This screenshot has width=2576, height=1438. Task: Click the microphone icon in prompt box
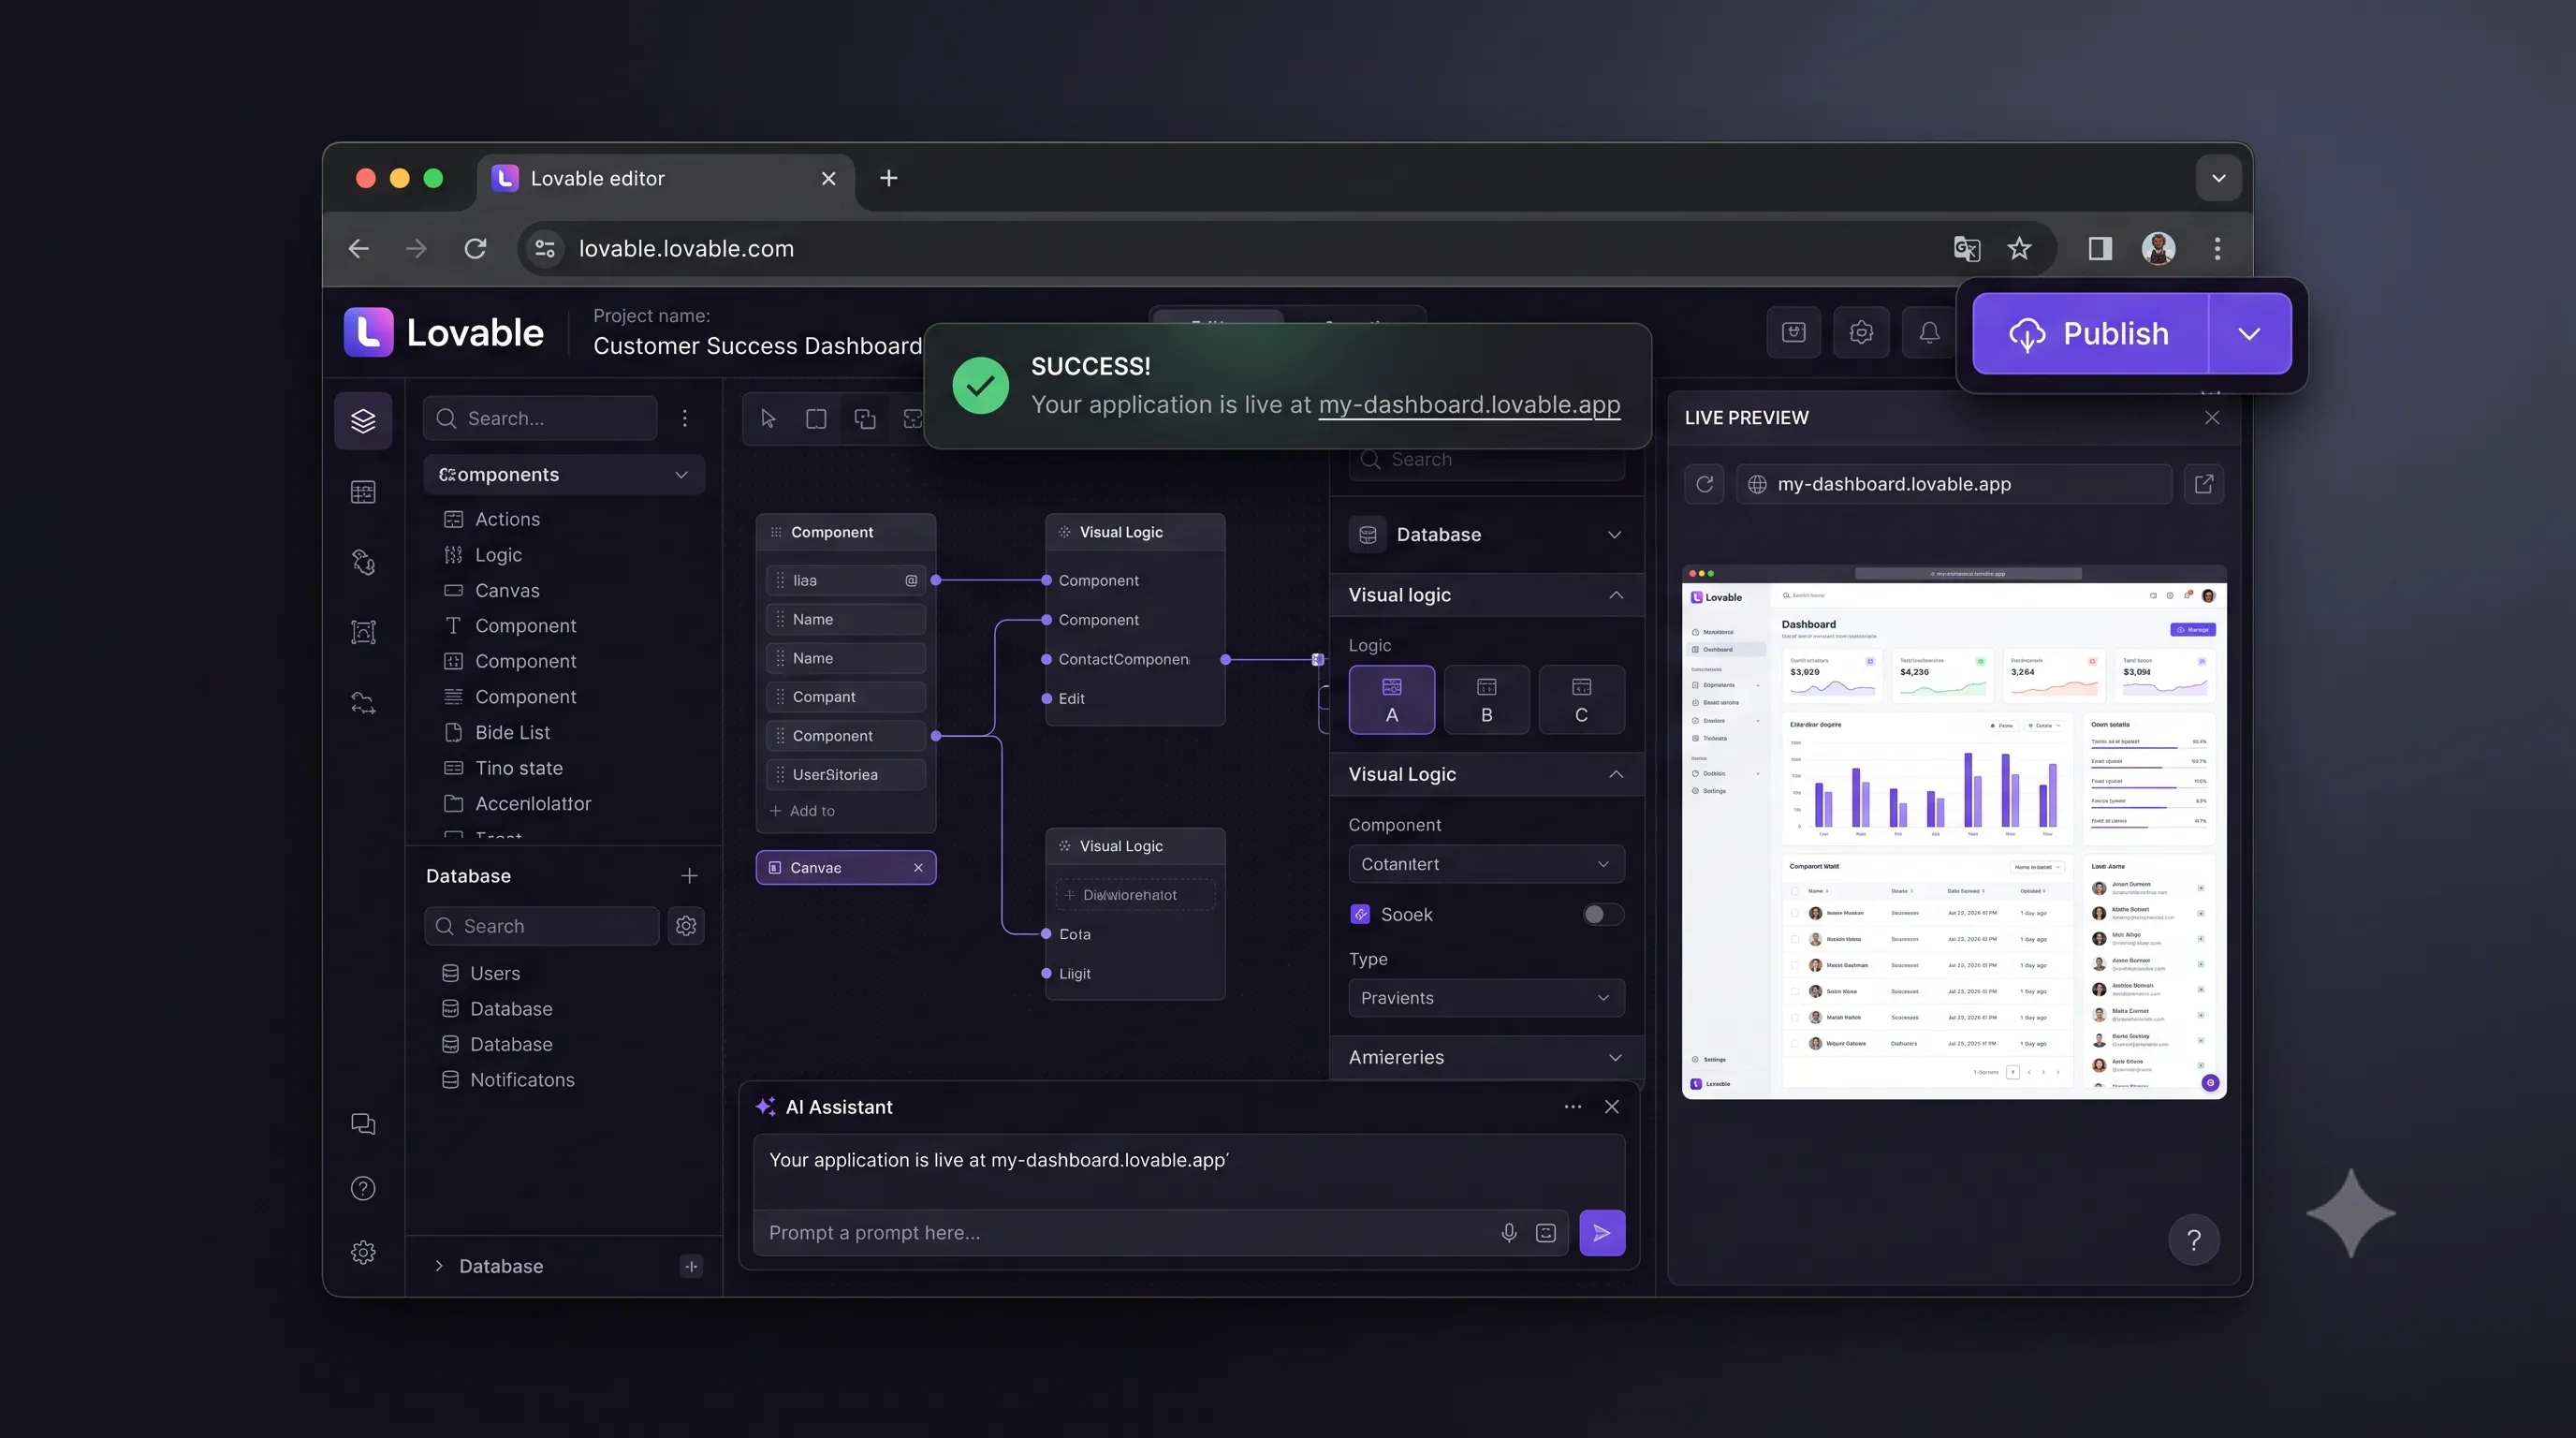1509,1233
